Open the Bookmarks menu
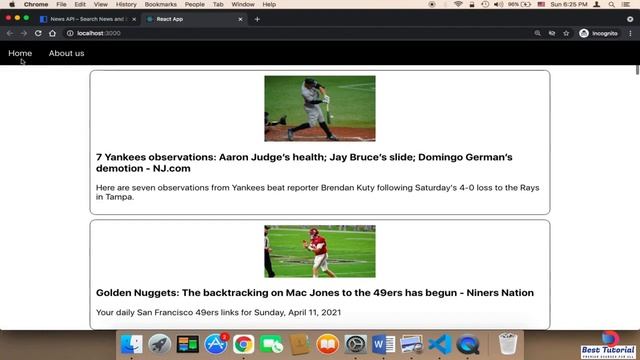The width and height of the screenshot is (640, 360). tap(160, 4)
